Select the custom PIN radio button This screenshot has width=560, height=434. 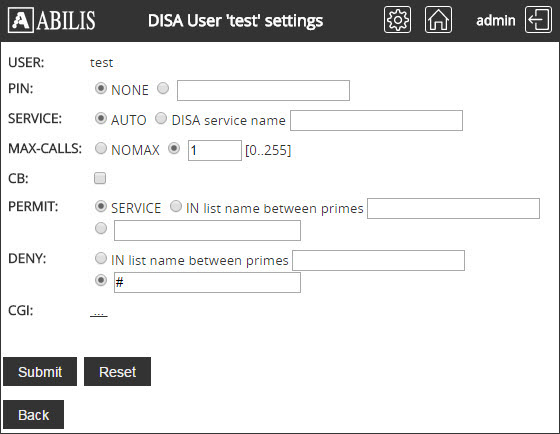pos(163,88)
